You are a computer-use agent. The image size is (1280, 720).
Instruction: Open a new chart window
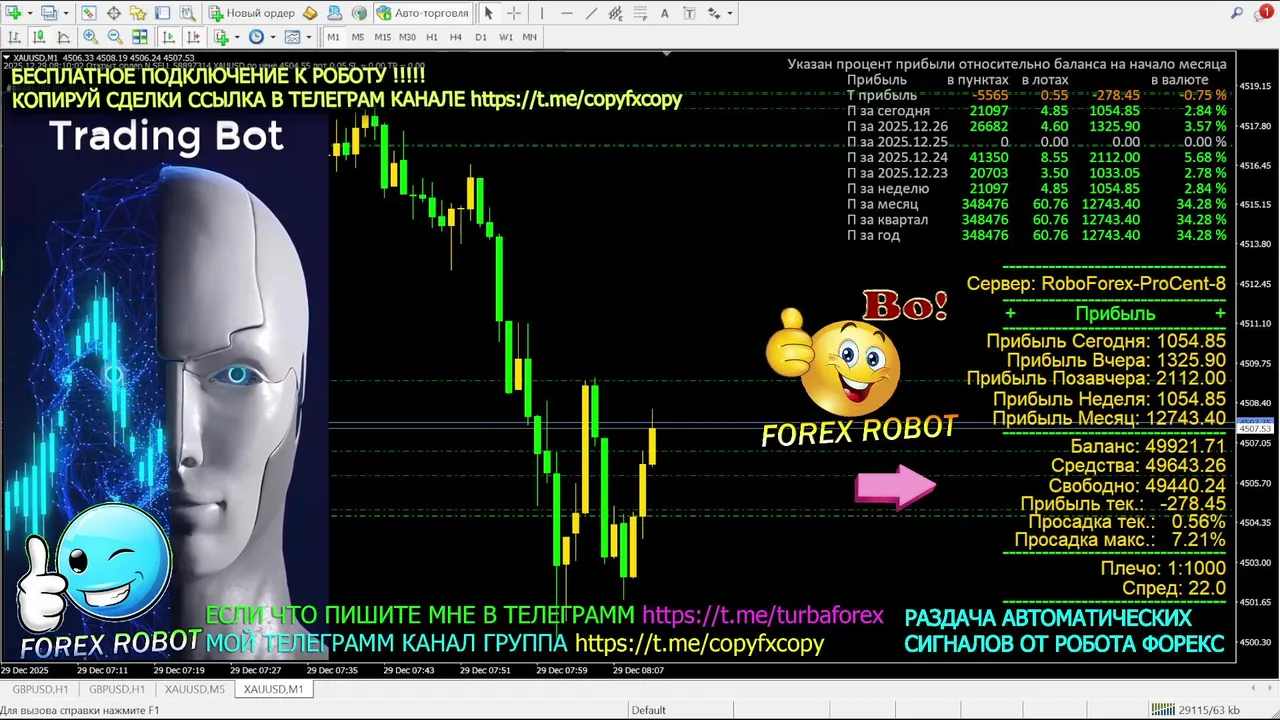point(12,13)
